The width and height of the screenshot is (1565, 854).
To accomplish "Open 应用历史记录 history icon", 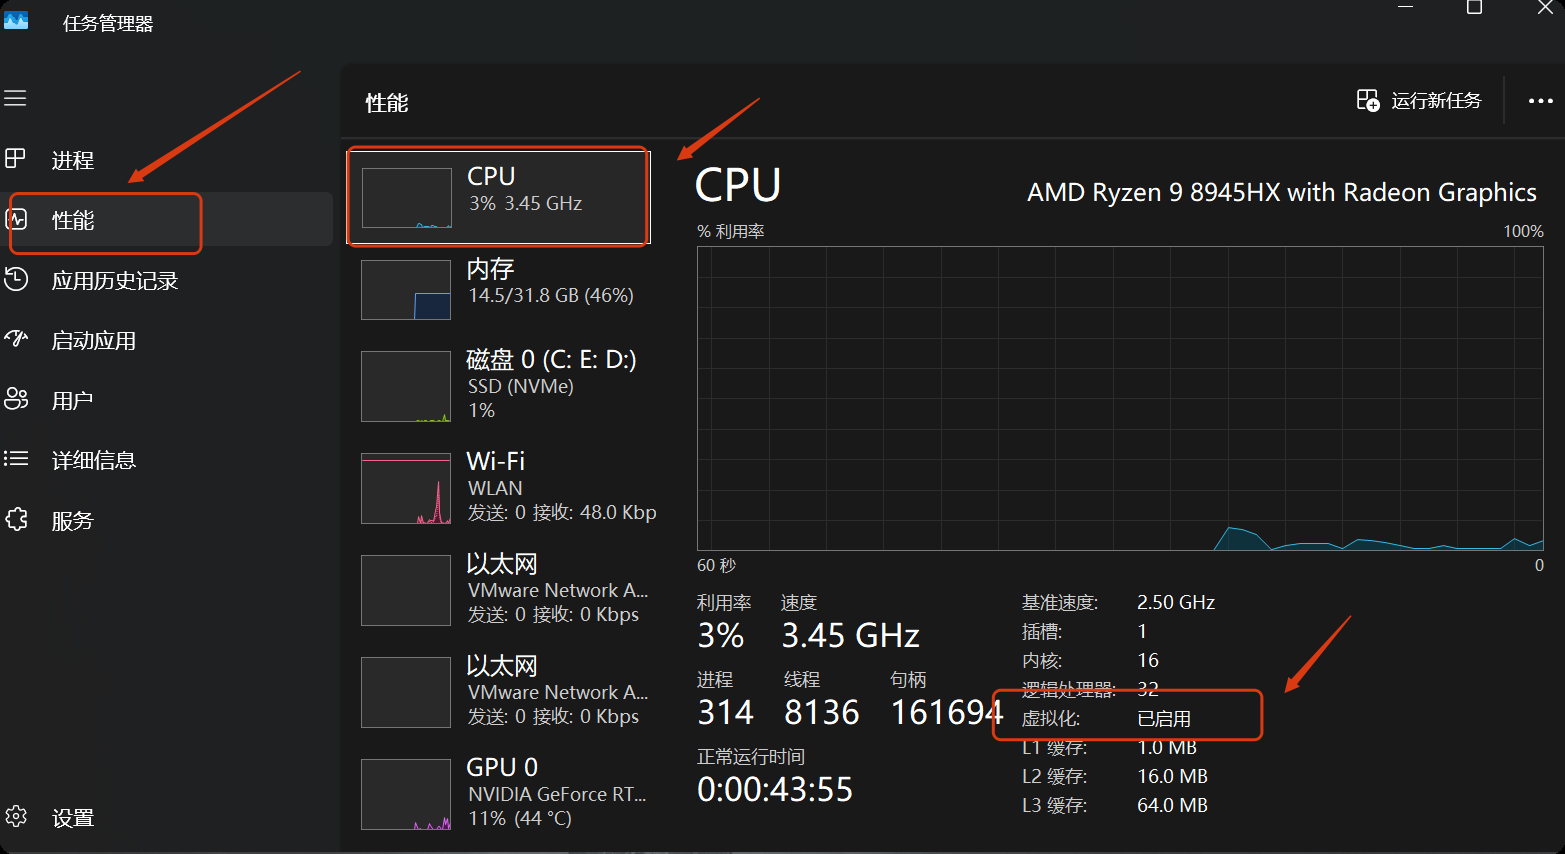I will point(16,279).
